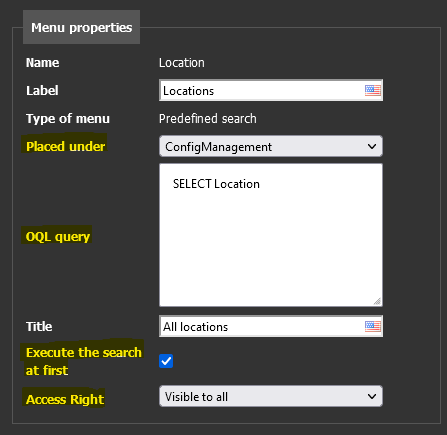Open the Placed under ConfigManagement dropdown

tap(271, 146)
